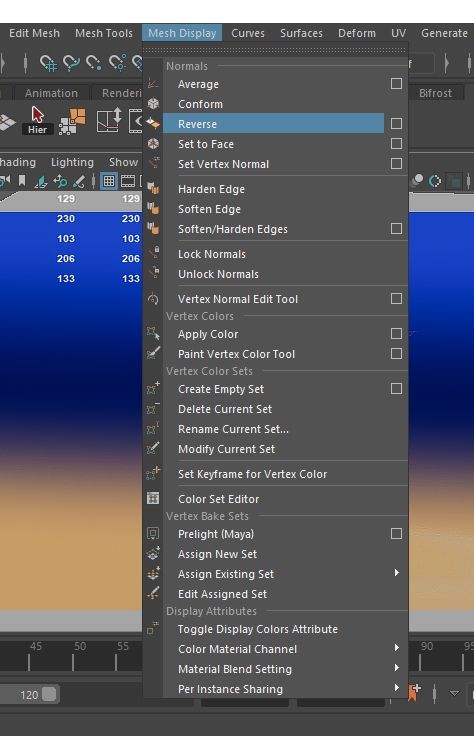Image resolution: width=474 pixels, height=736 pixels.
Task: Open the Curves menu
Action: pos(248,33)
